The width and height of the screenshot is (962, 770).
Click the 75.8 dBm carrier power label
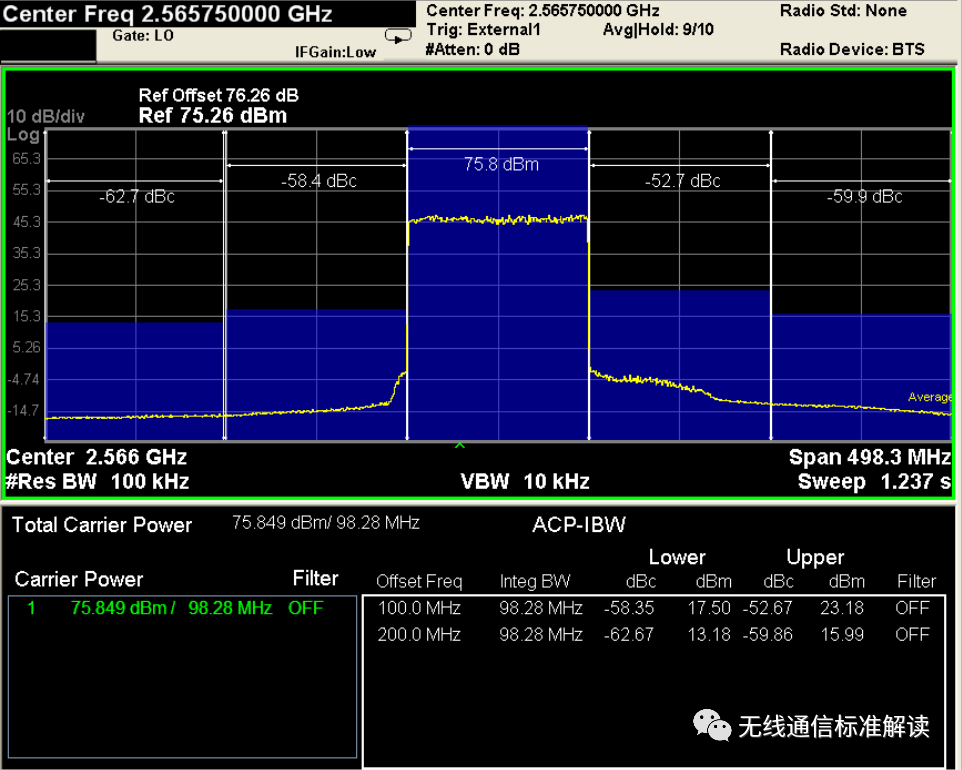pyautogui.click(x=501, y=164)
